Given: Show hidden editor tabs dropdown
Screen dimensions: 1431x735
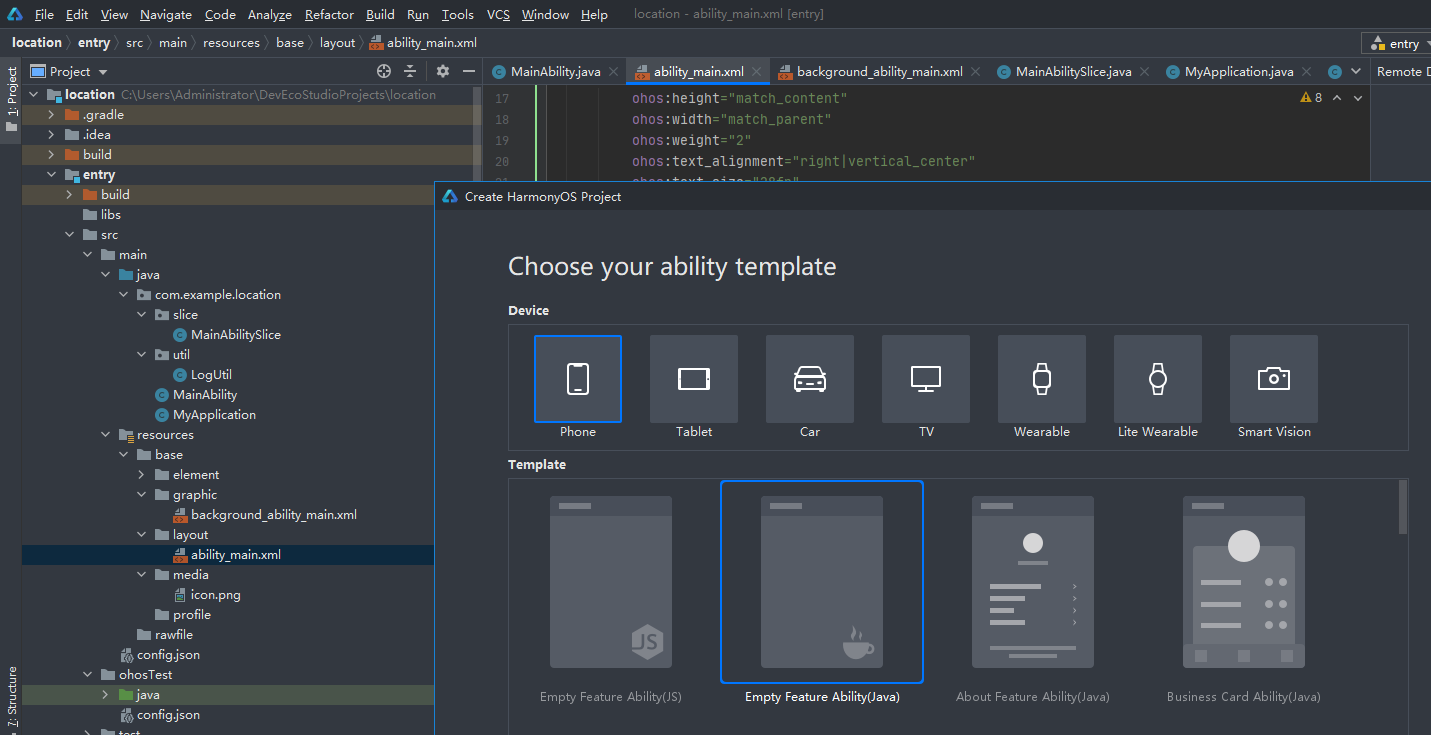Looking at the screenshot, I should tap(1356, 71).
